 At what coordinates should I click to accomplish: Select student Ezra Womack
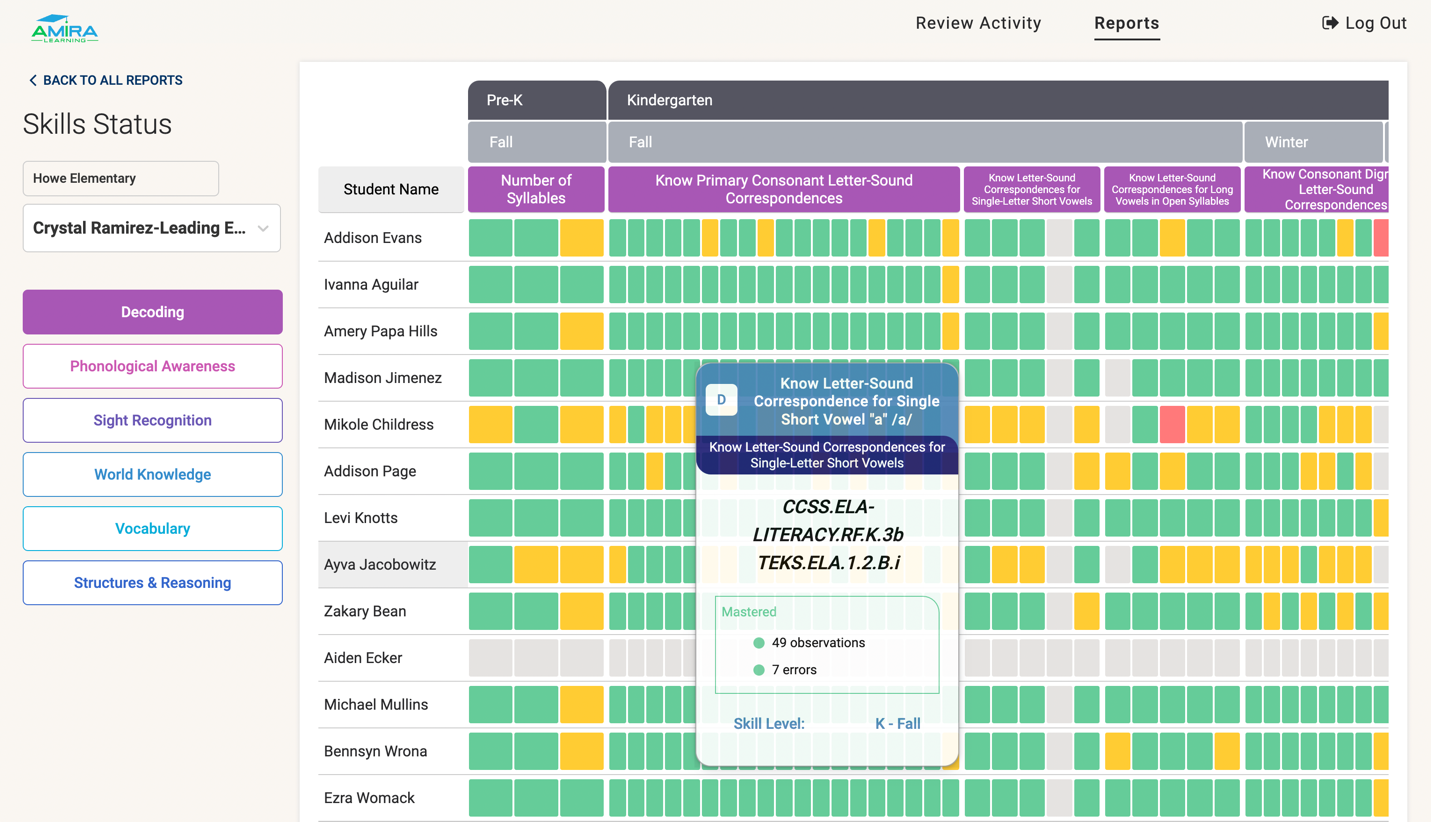click(369, 798)
